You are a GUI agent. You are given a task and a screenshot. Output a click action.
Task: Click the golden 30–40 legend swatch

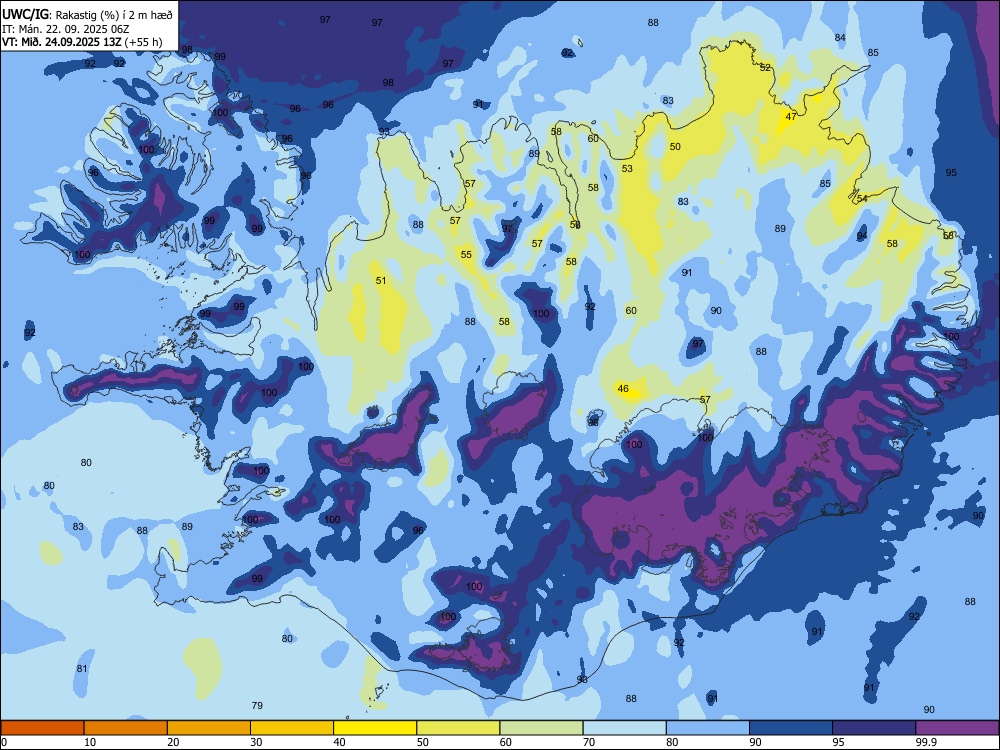point(292,728)
